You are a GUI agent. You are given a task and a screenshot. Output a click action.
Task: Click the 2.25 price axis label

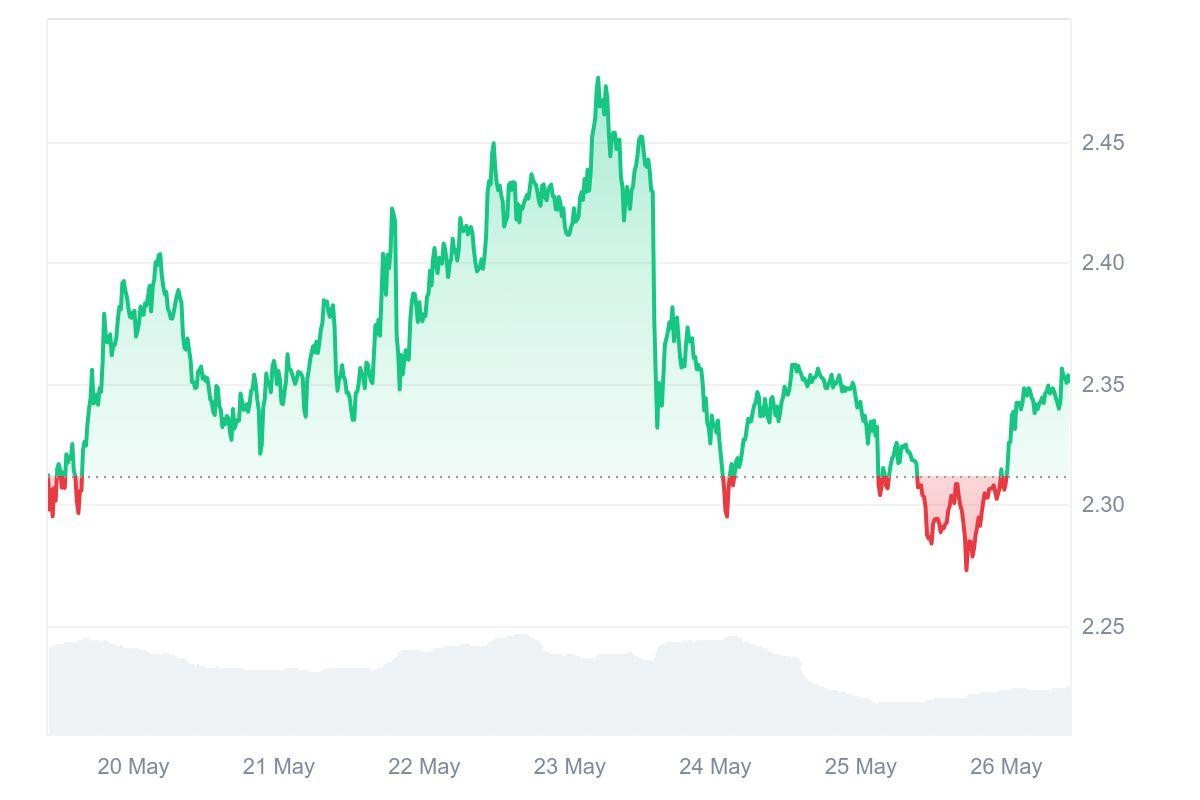(x=1103, y=627)
